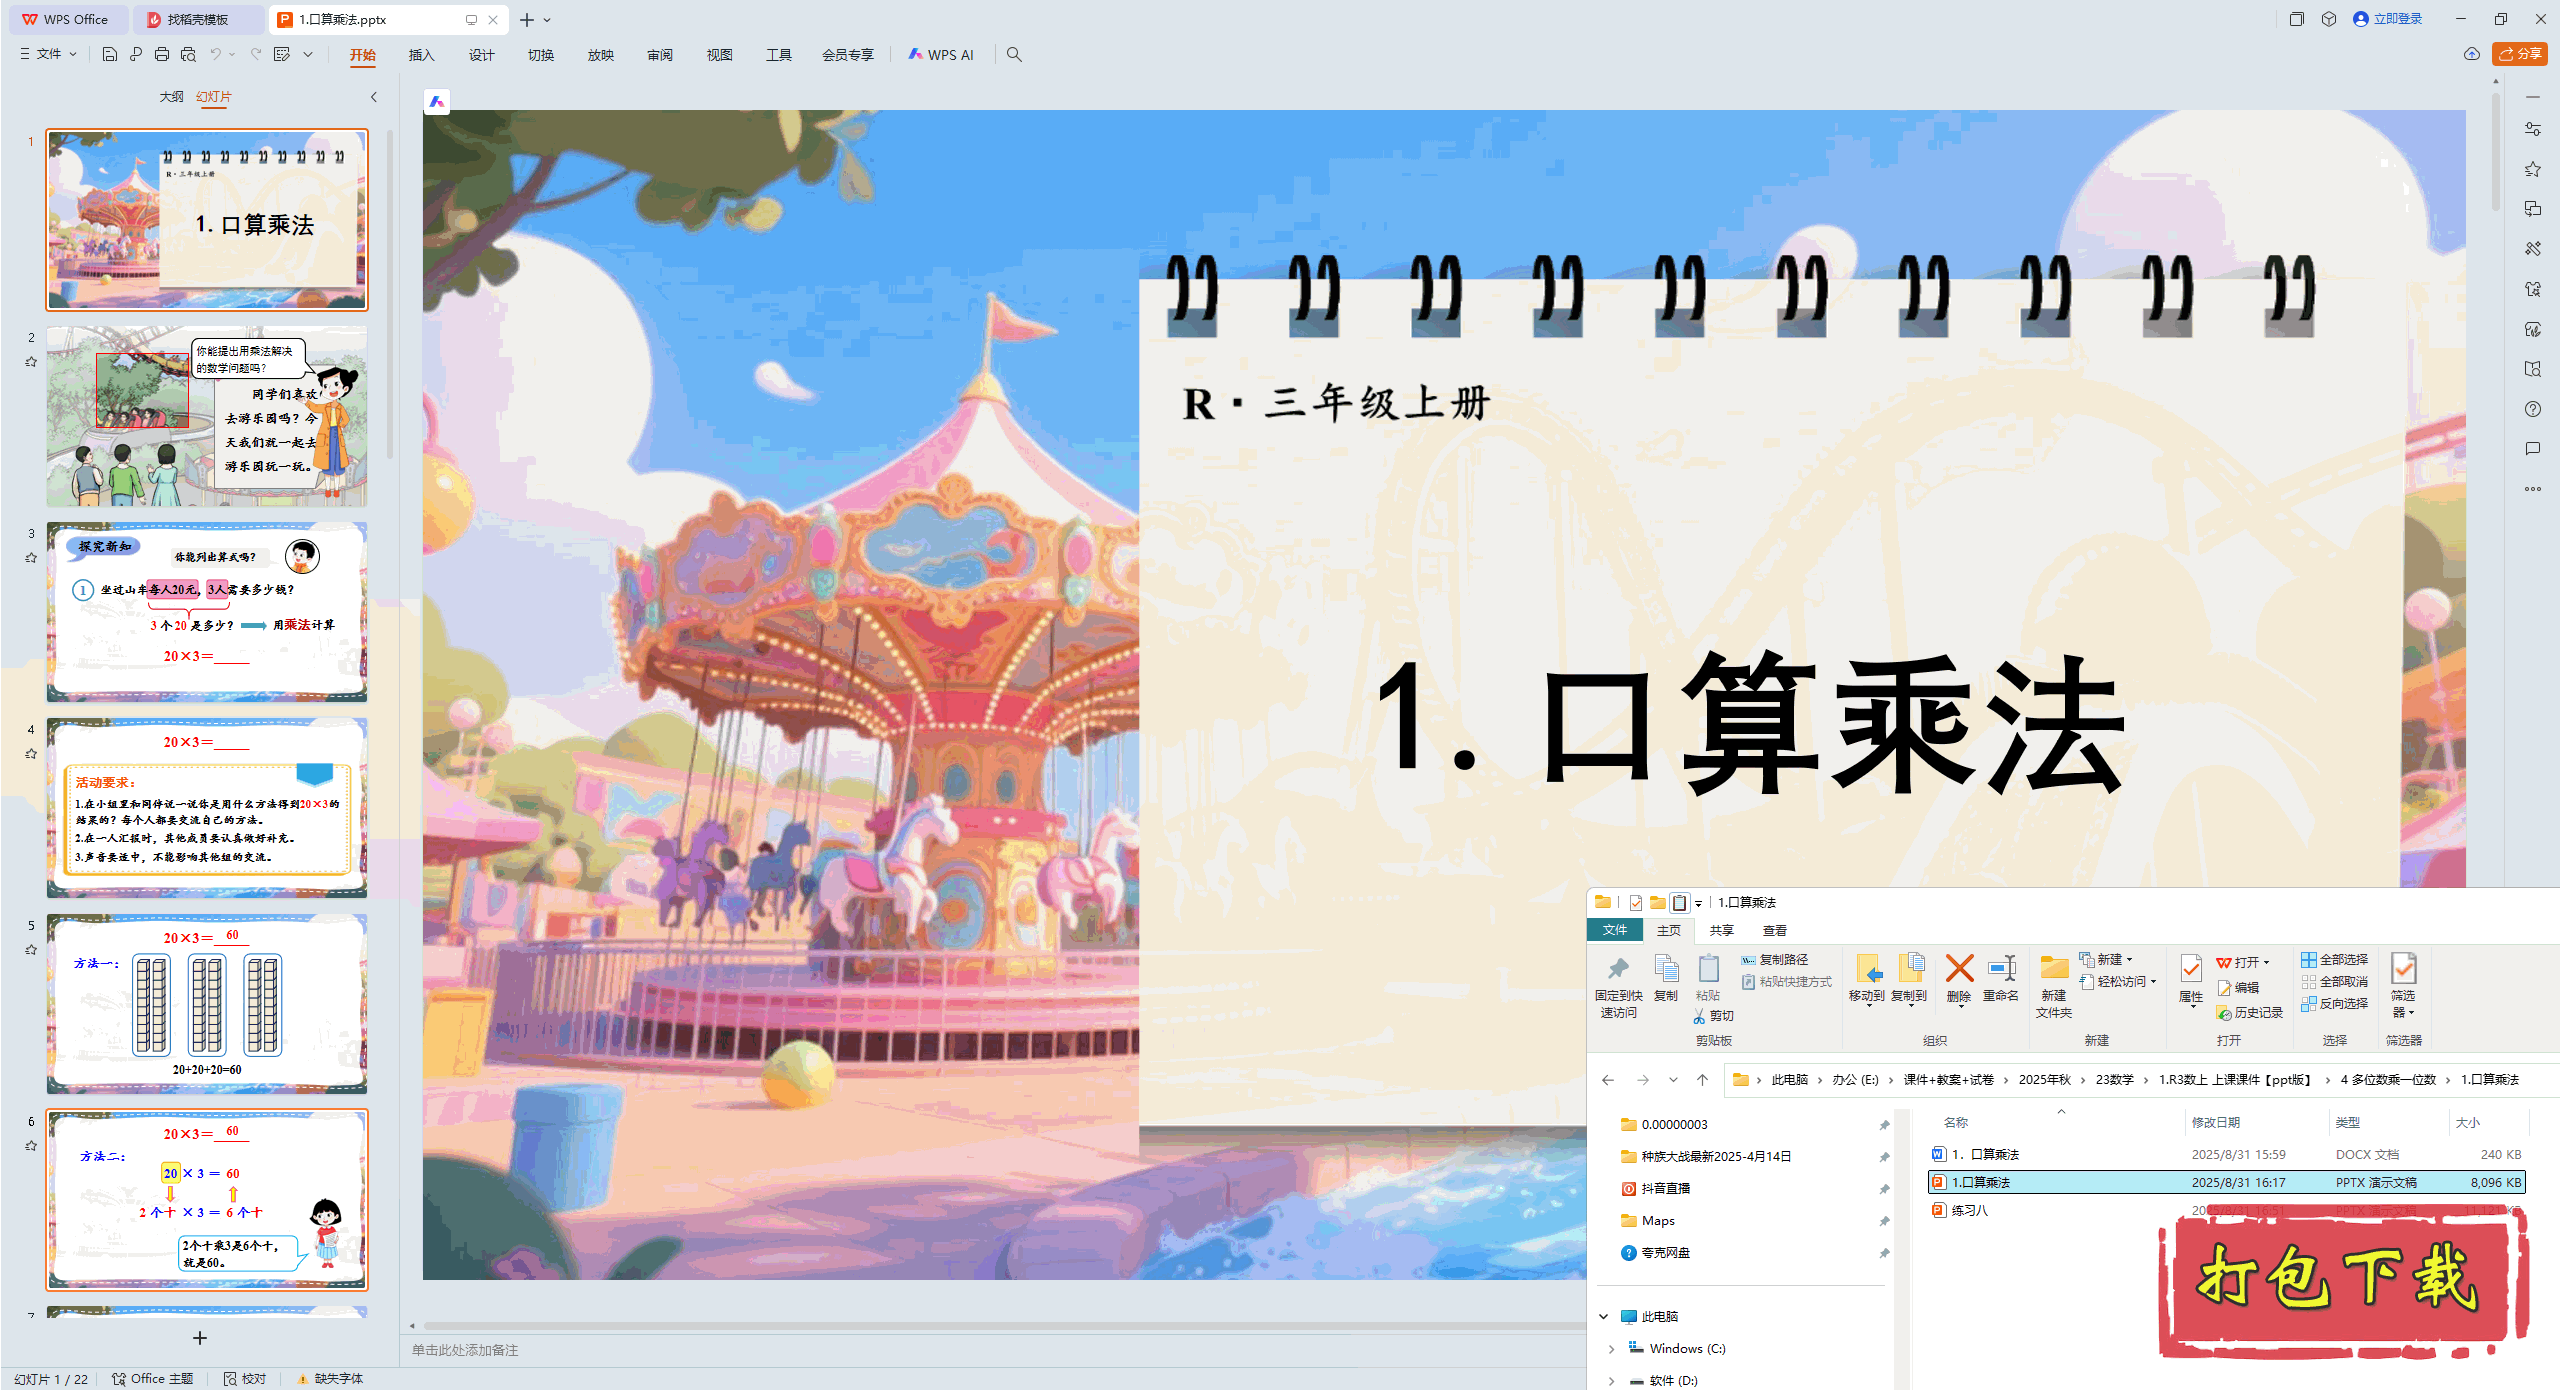Collapse the slide thumbnail panel with the arrow

coord(374,97)
